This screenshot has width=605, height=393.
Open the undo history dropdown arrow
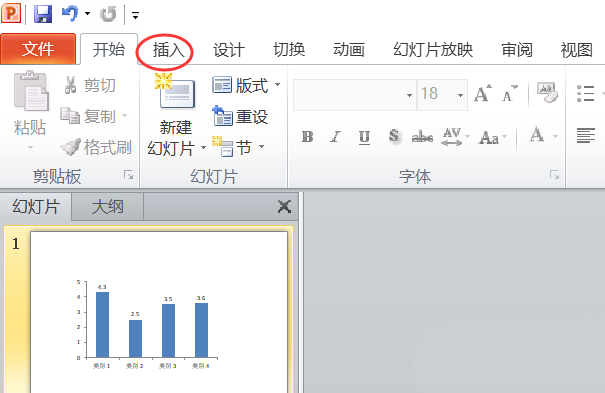tap(88, 14)
